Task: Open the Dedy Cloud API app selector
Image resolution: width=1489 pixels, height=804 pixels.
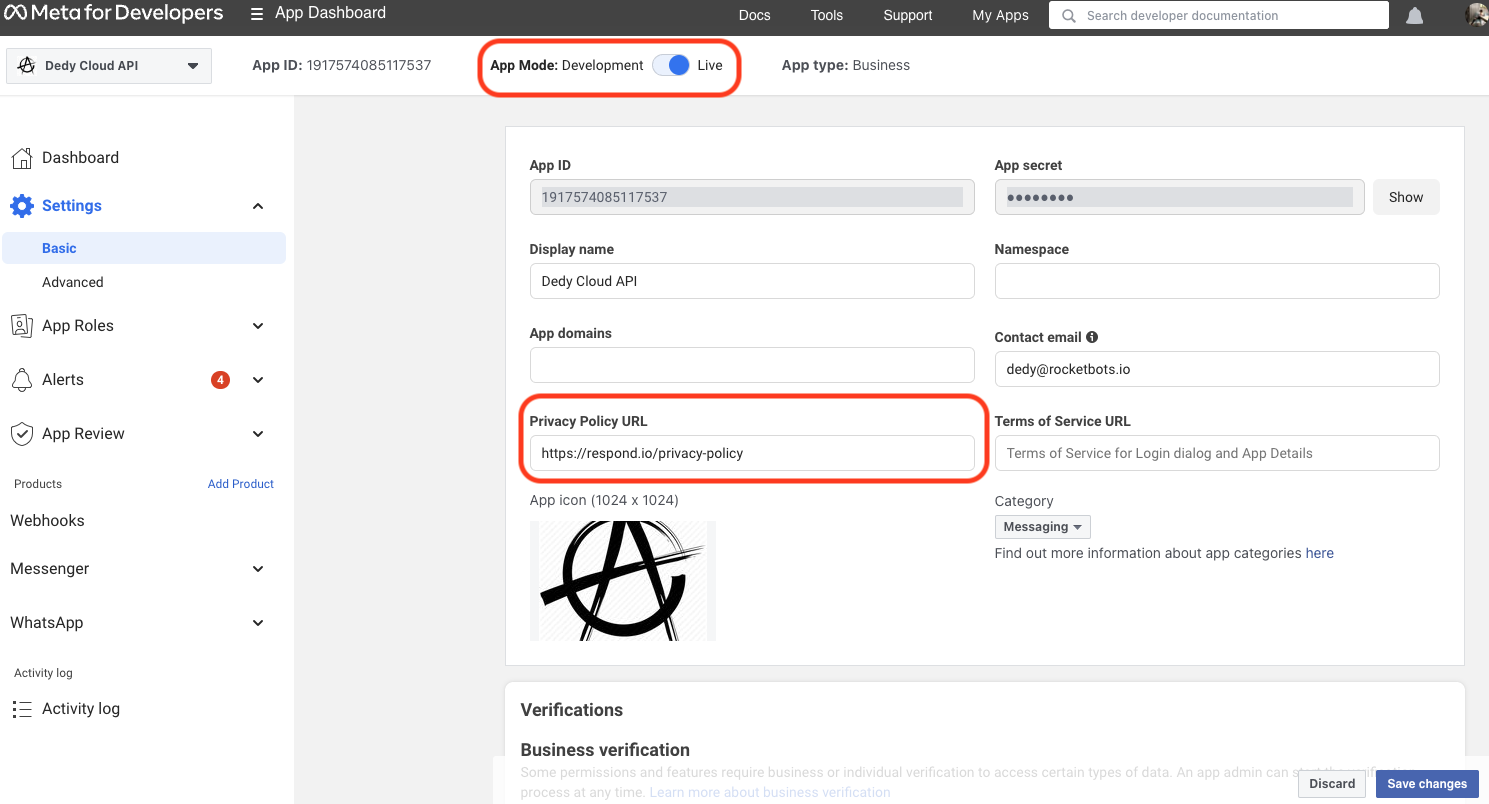Action: [109, 66]
